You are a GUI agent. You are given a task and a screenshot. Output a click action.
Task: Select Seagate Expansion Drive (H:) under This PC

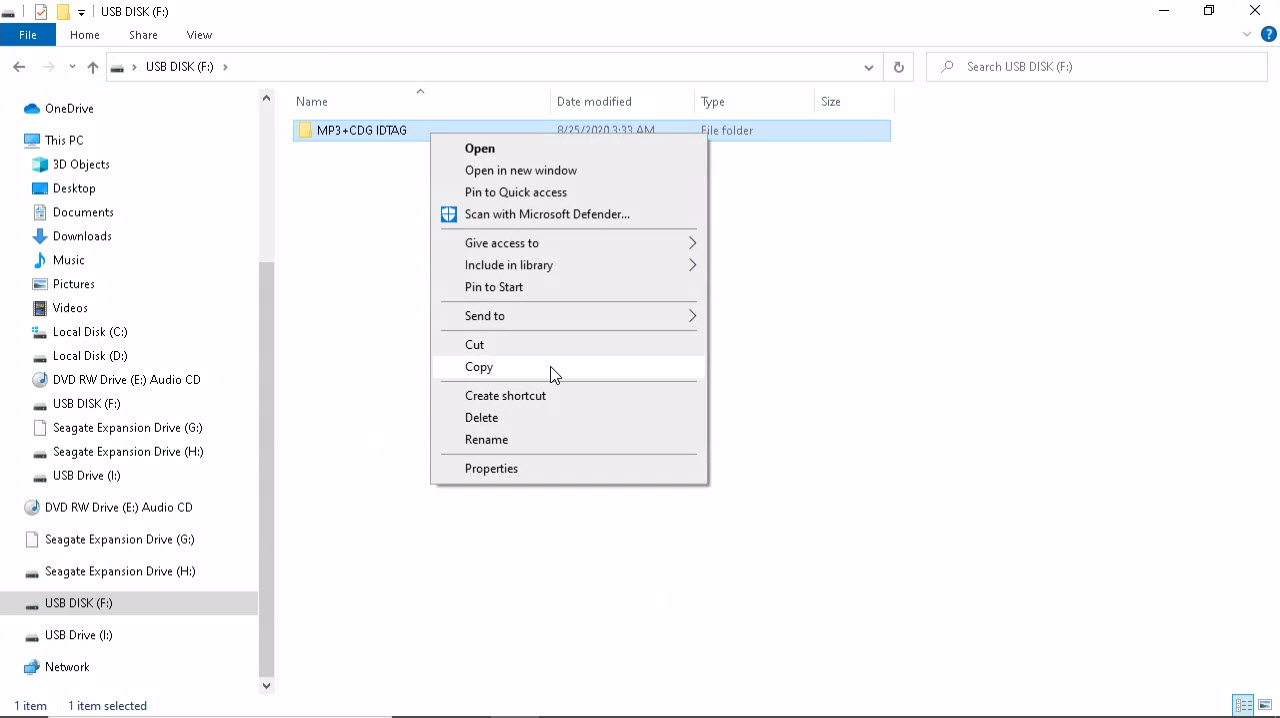128,452
